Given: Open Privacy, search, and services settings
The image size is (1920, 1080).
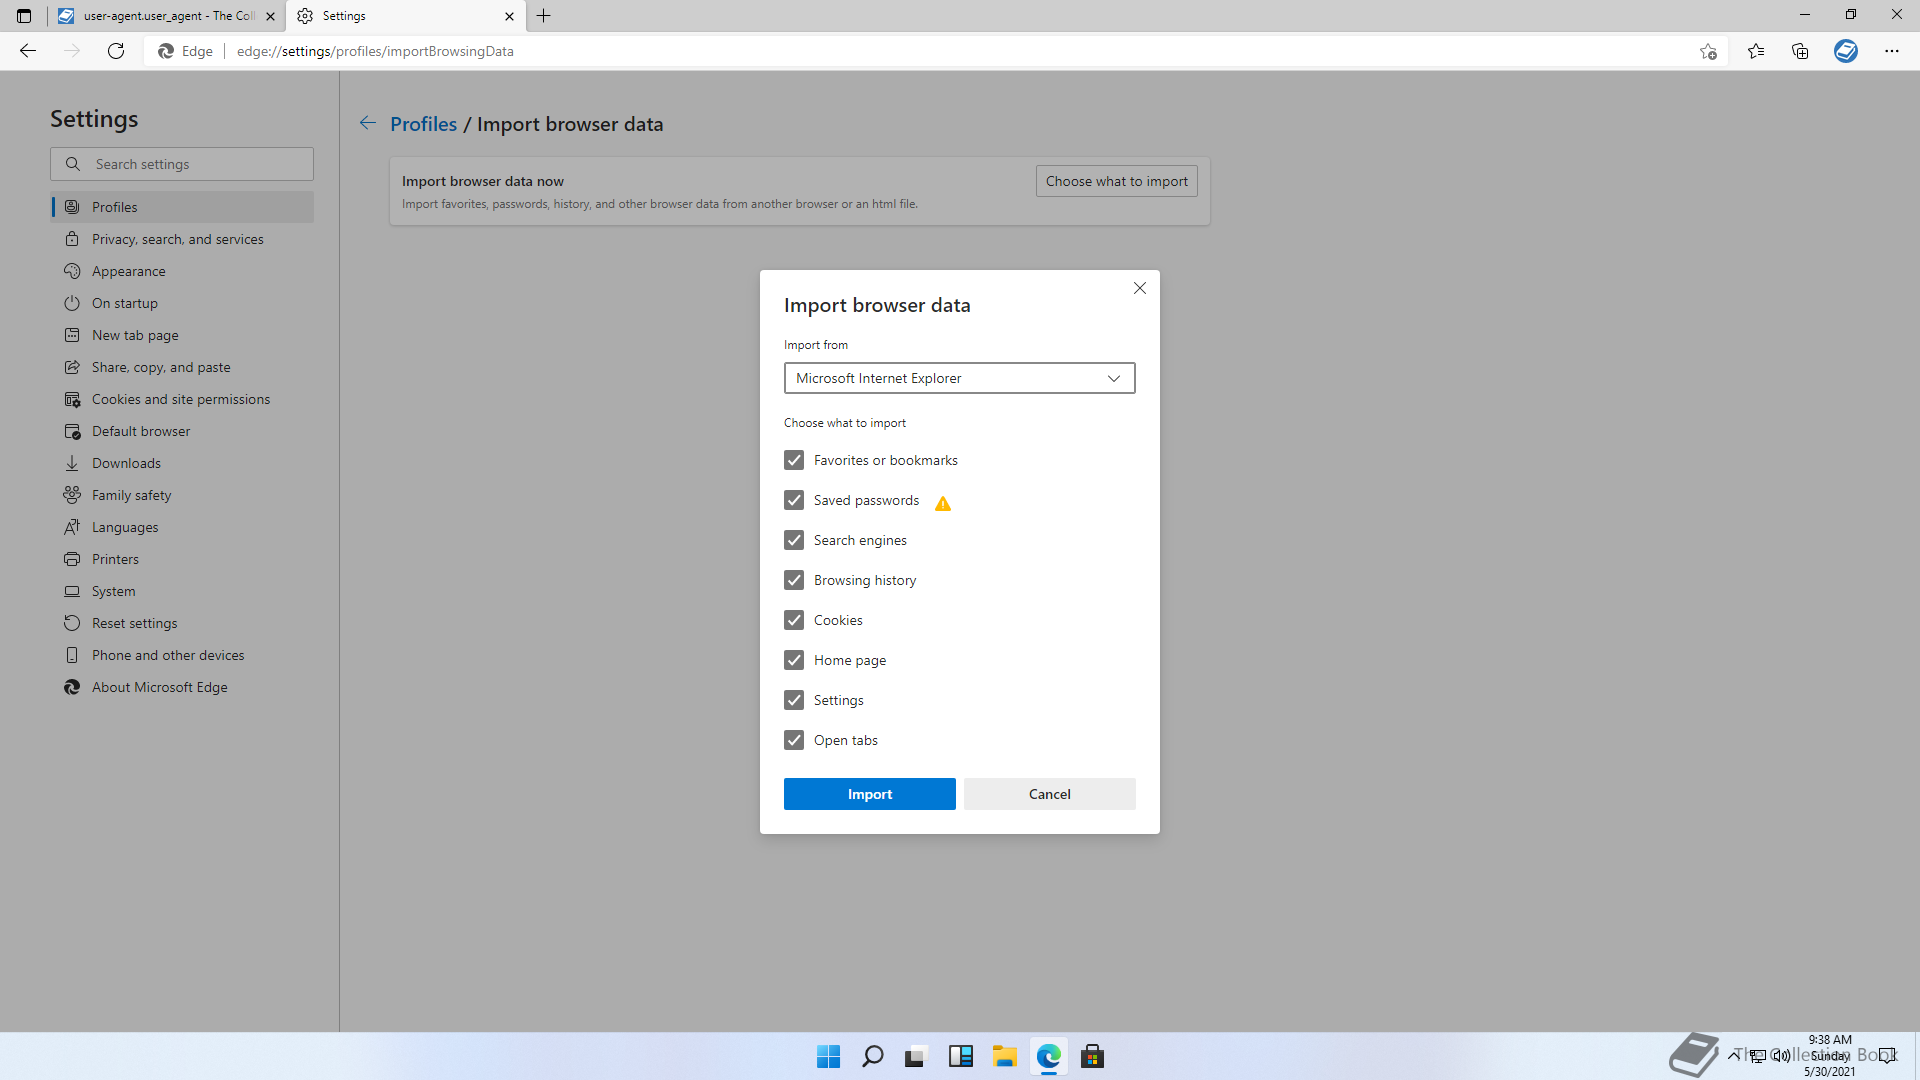Looking at the screenshot, I should pos(182,239).
